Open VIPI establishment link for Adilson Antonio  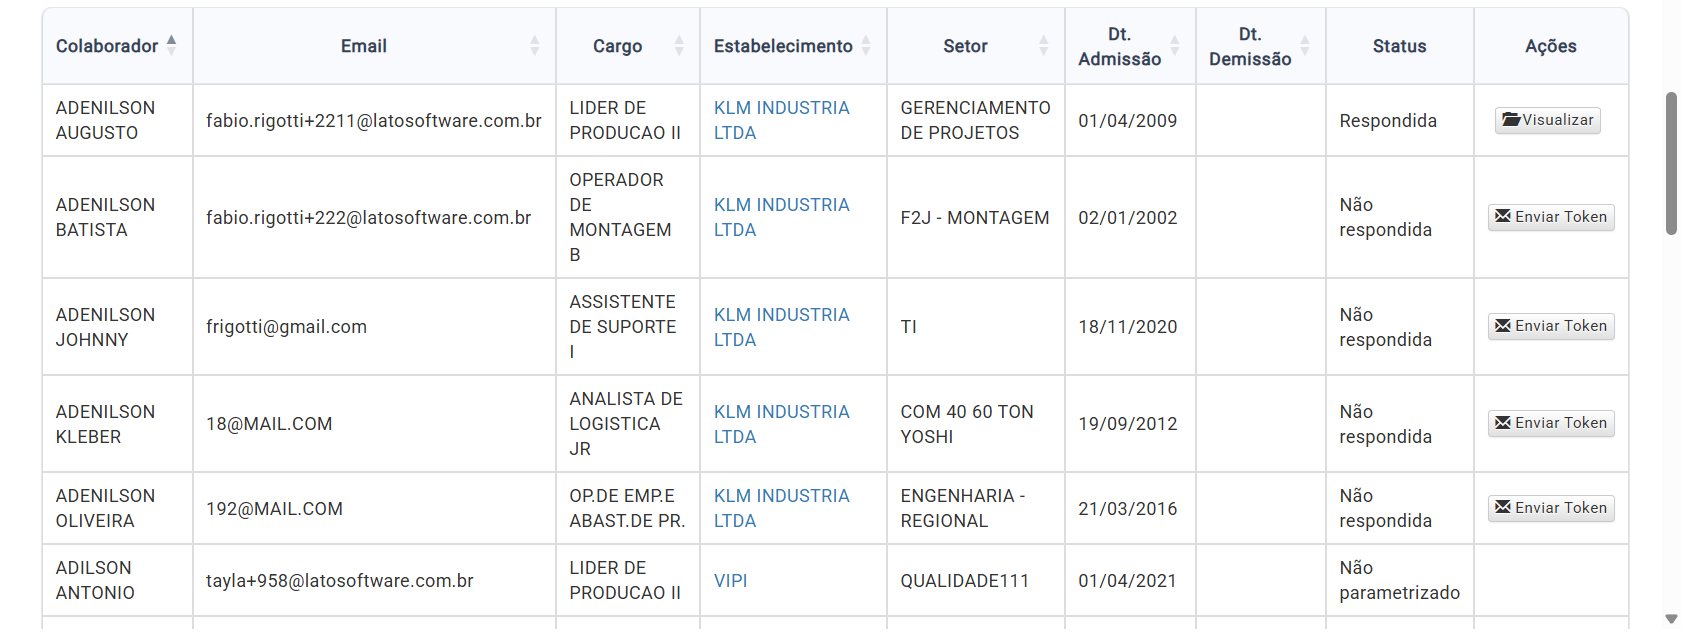(730, 581)
